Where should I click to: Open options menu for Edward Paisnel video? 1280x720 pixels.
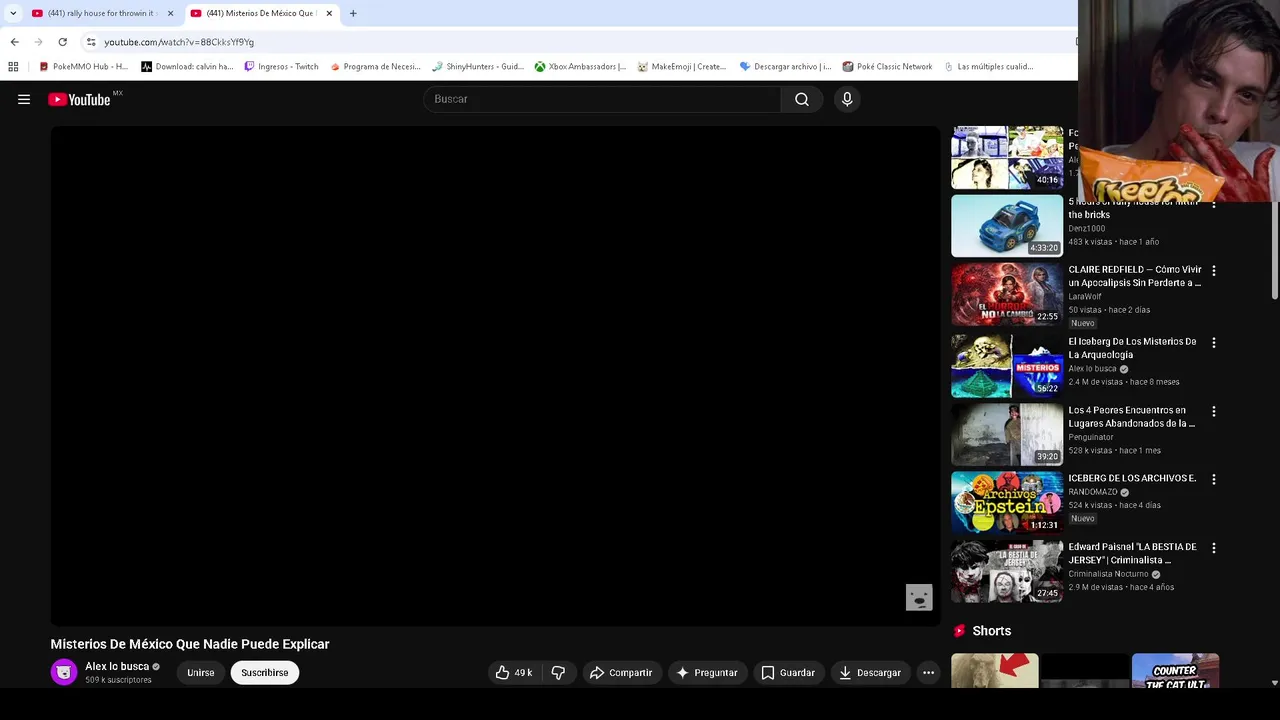point(1214,548)
